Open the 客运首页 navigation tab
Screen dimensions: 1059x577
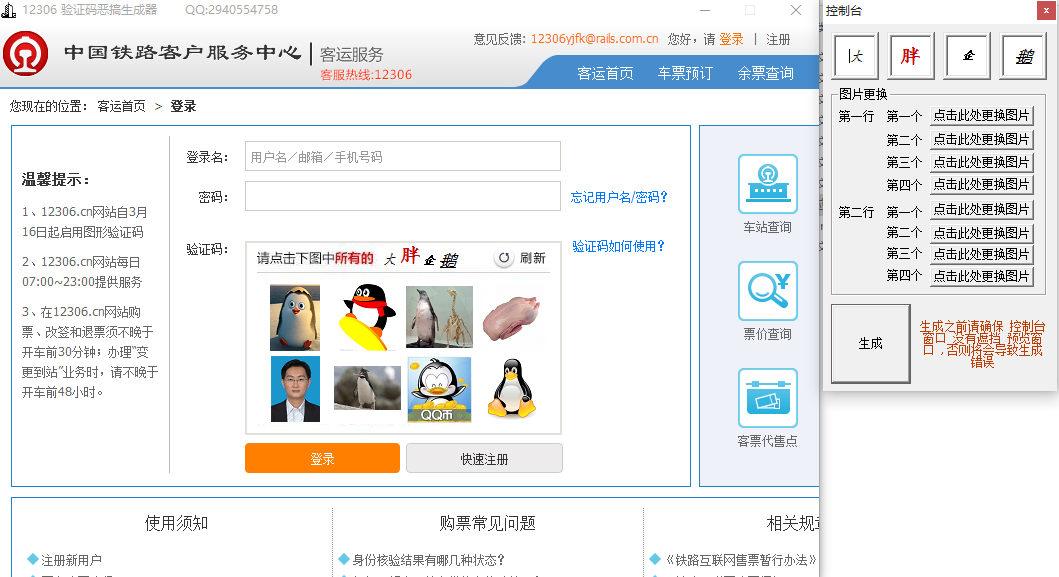(605, 73)
